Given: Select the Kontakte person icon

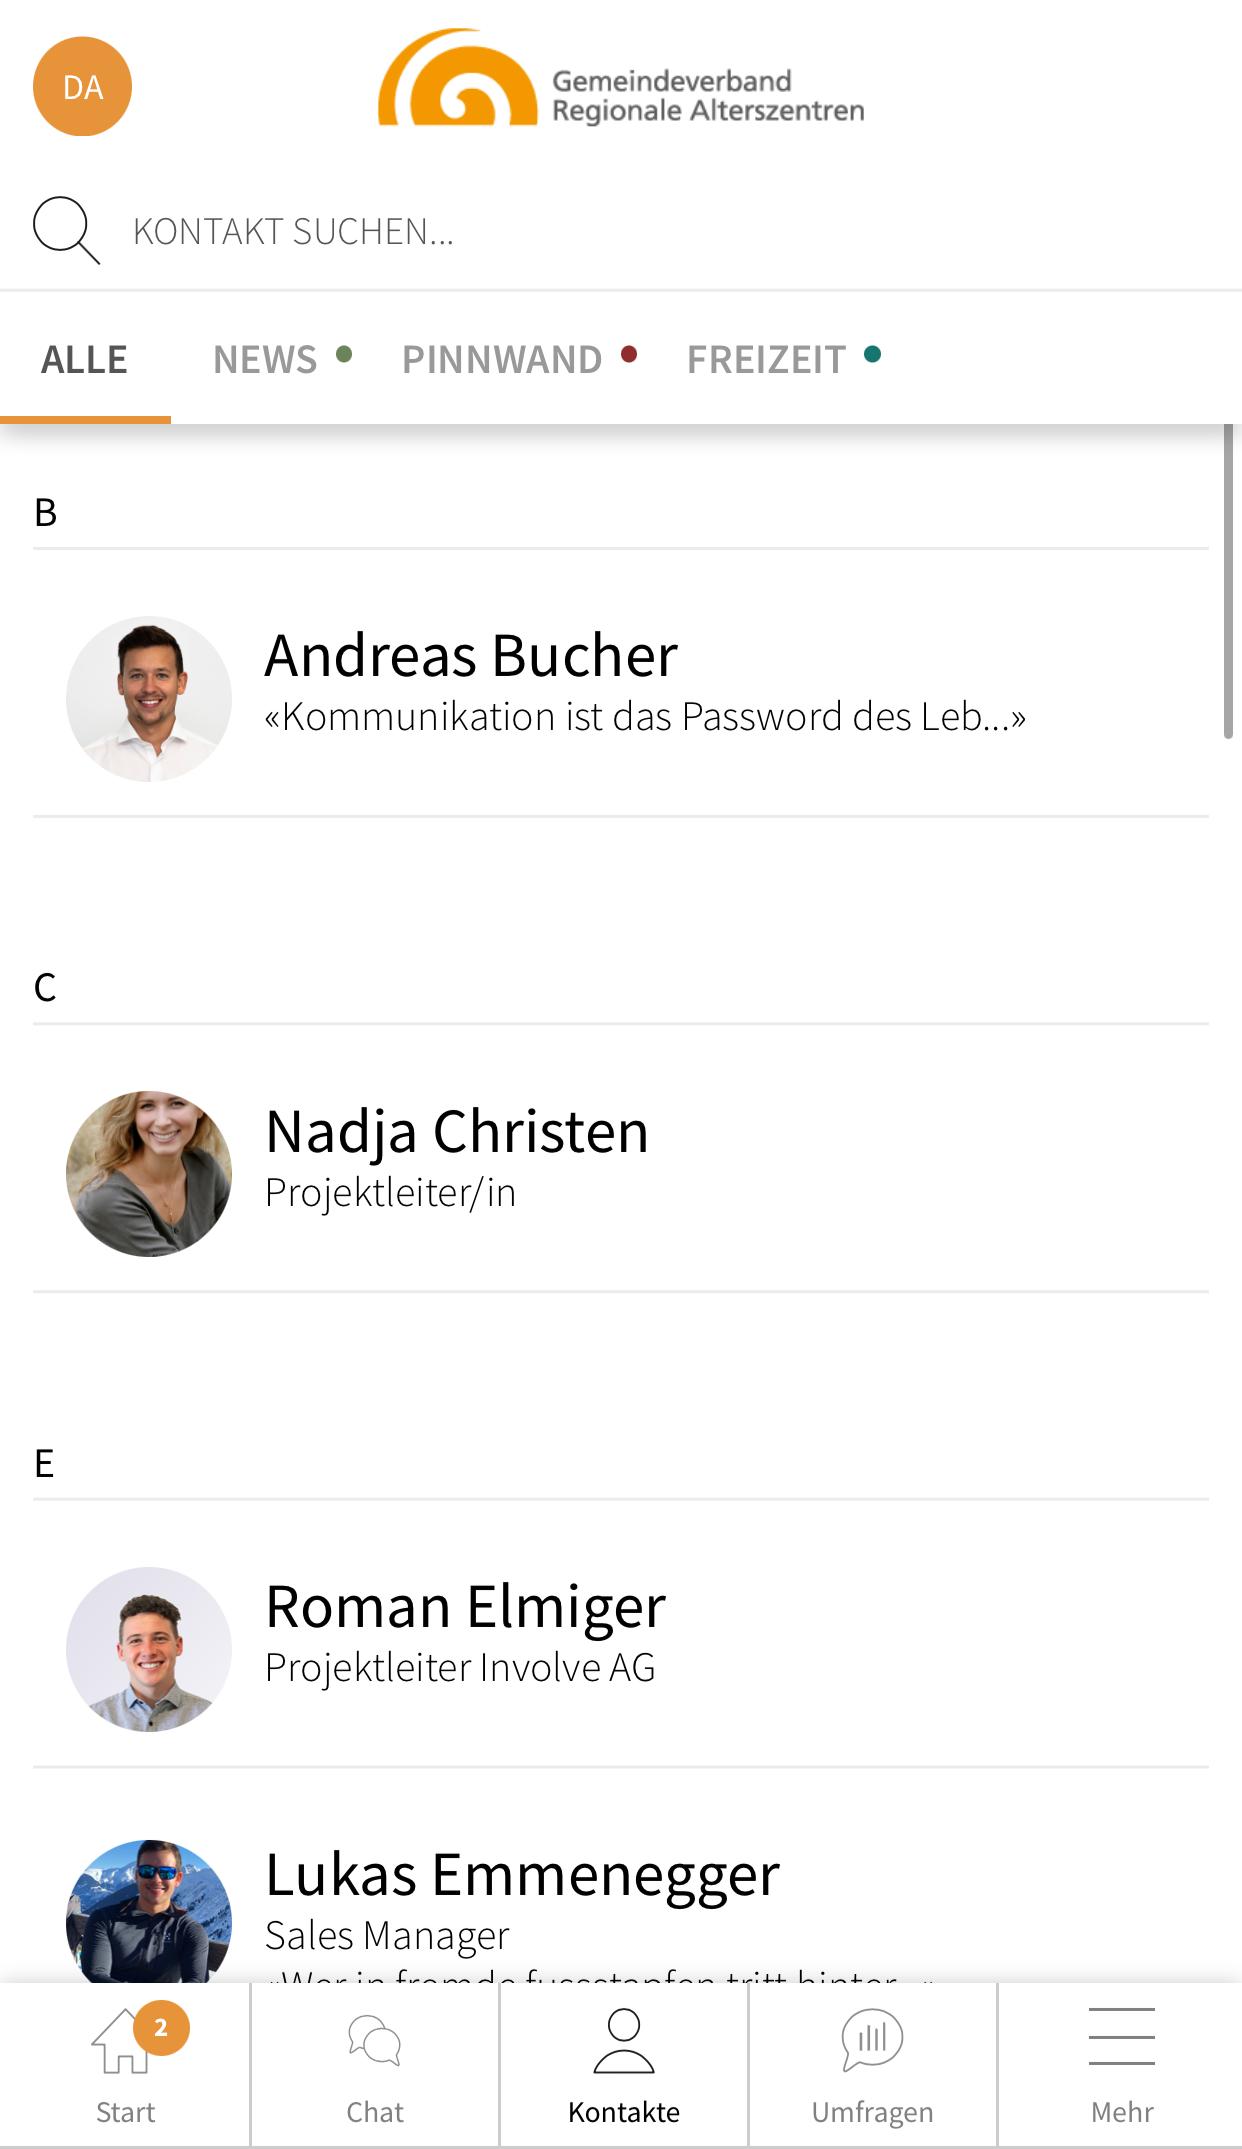Looking at the screenshot, I should click(623, 2040).
